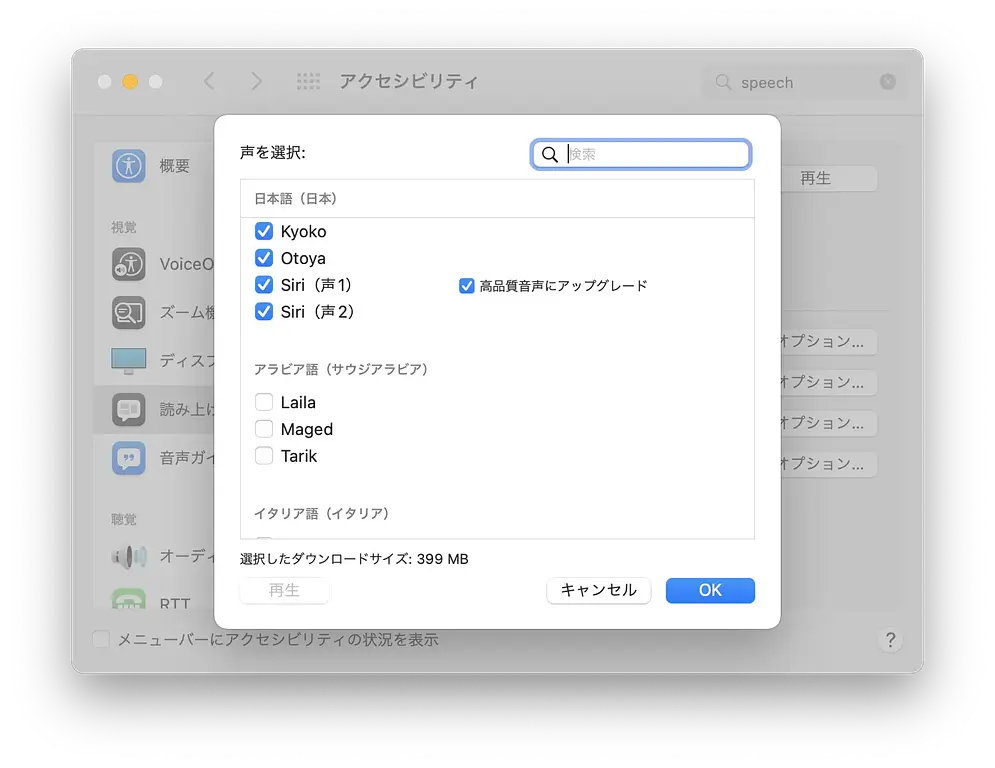The image size is (995, 768).
Task: Click inside the 検索 voice search field
Action: (x=640, y=154)
